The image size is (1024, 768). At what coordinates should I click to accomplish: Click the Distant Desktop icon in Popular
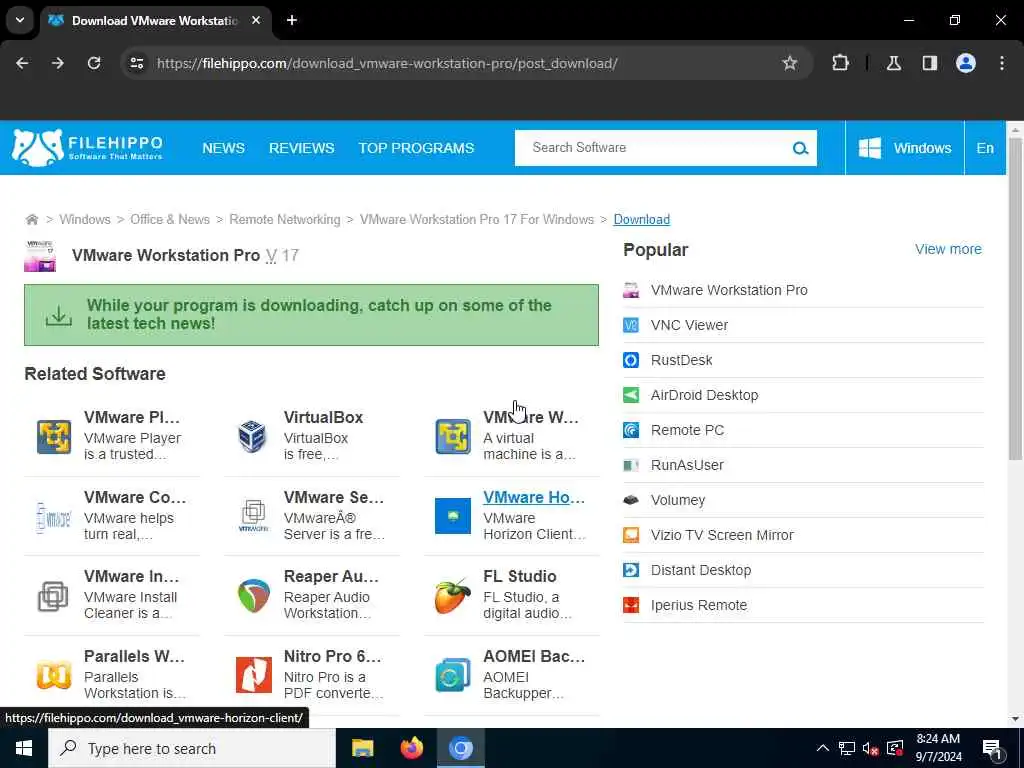click(631, 570)
